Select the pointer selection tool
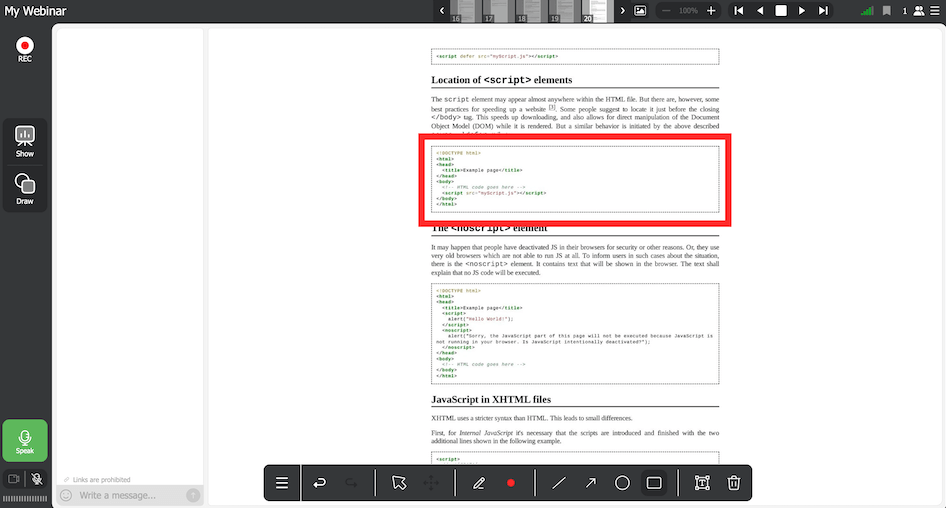The image size is (946, 508). [399, 483]
